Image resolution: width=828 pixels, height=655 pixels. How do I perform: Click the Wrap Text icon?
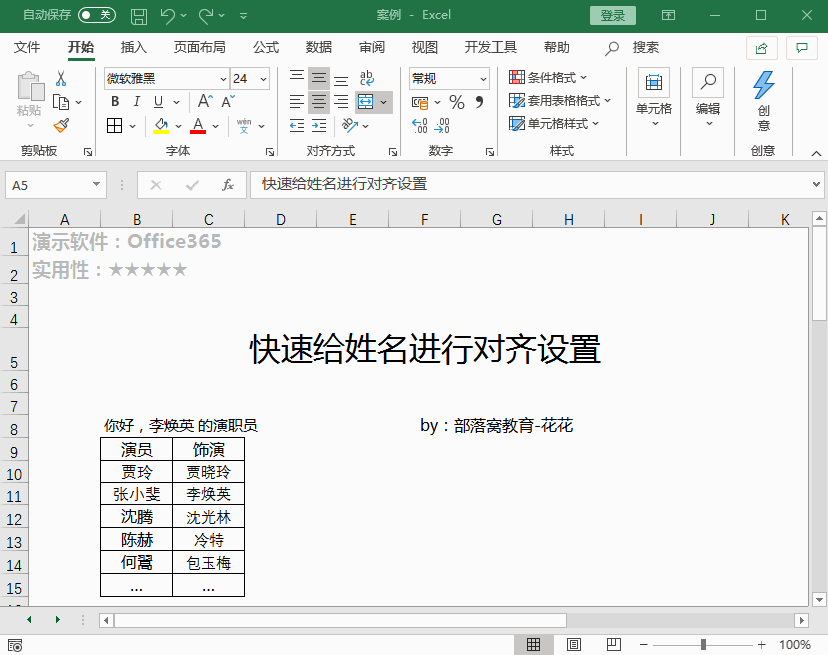point(366,78)
